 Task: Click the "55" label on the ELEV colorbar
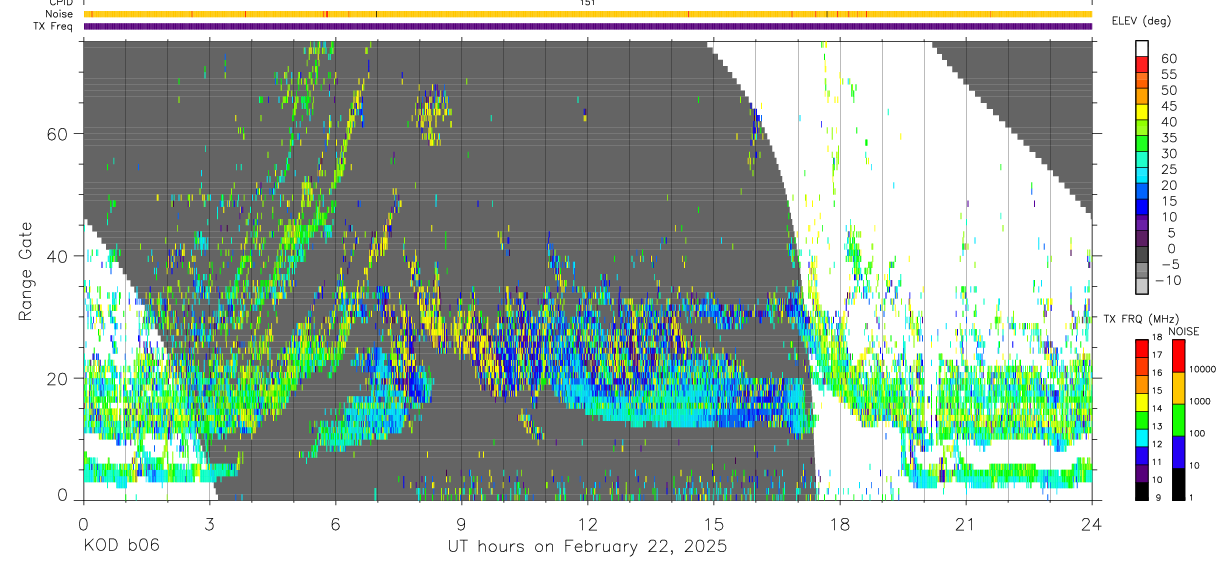(x=1169, y=74)
